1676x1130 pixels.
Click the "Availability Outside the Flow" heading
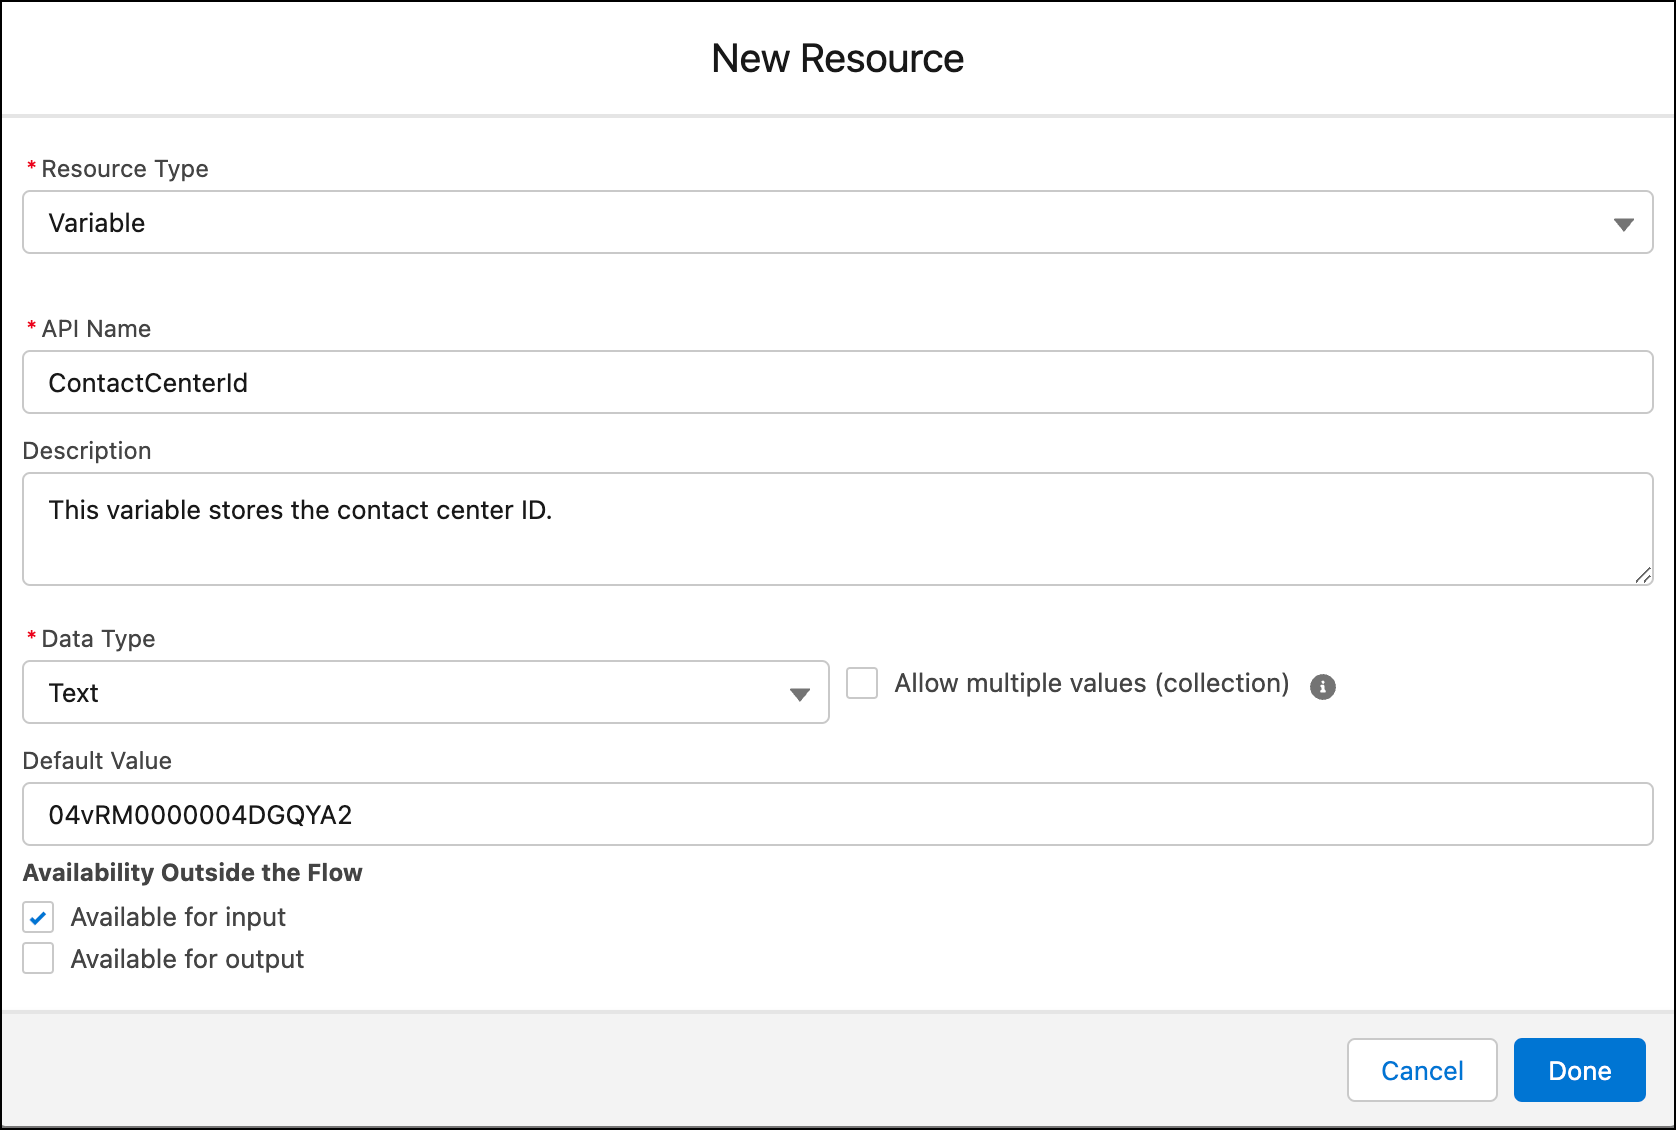click(193, 872)
